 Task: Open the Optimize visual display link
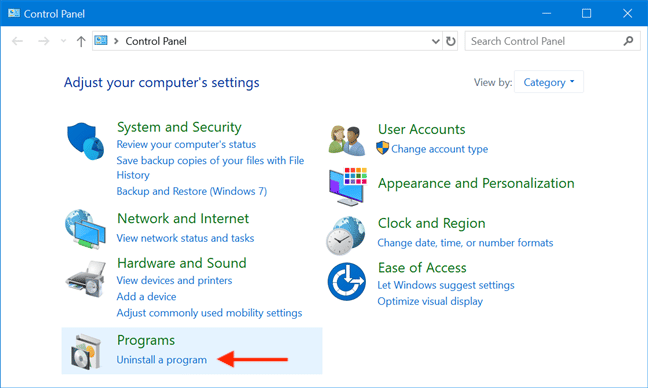click(x=430, y=301)
